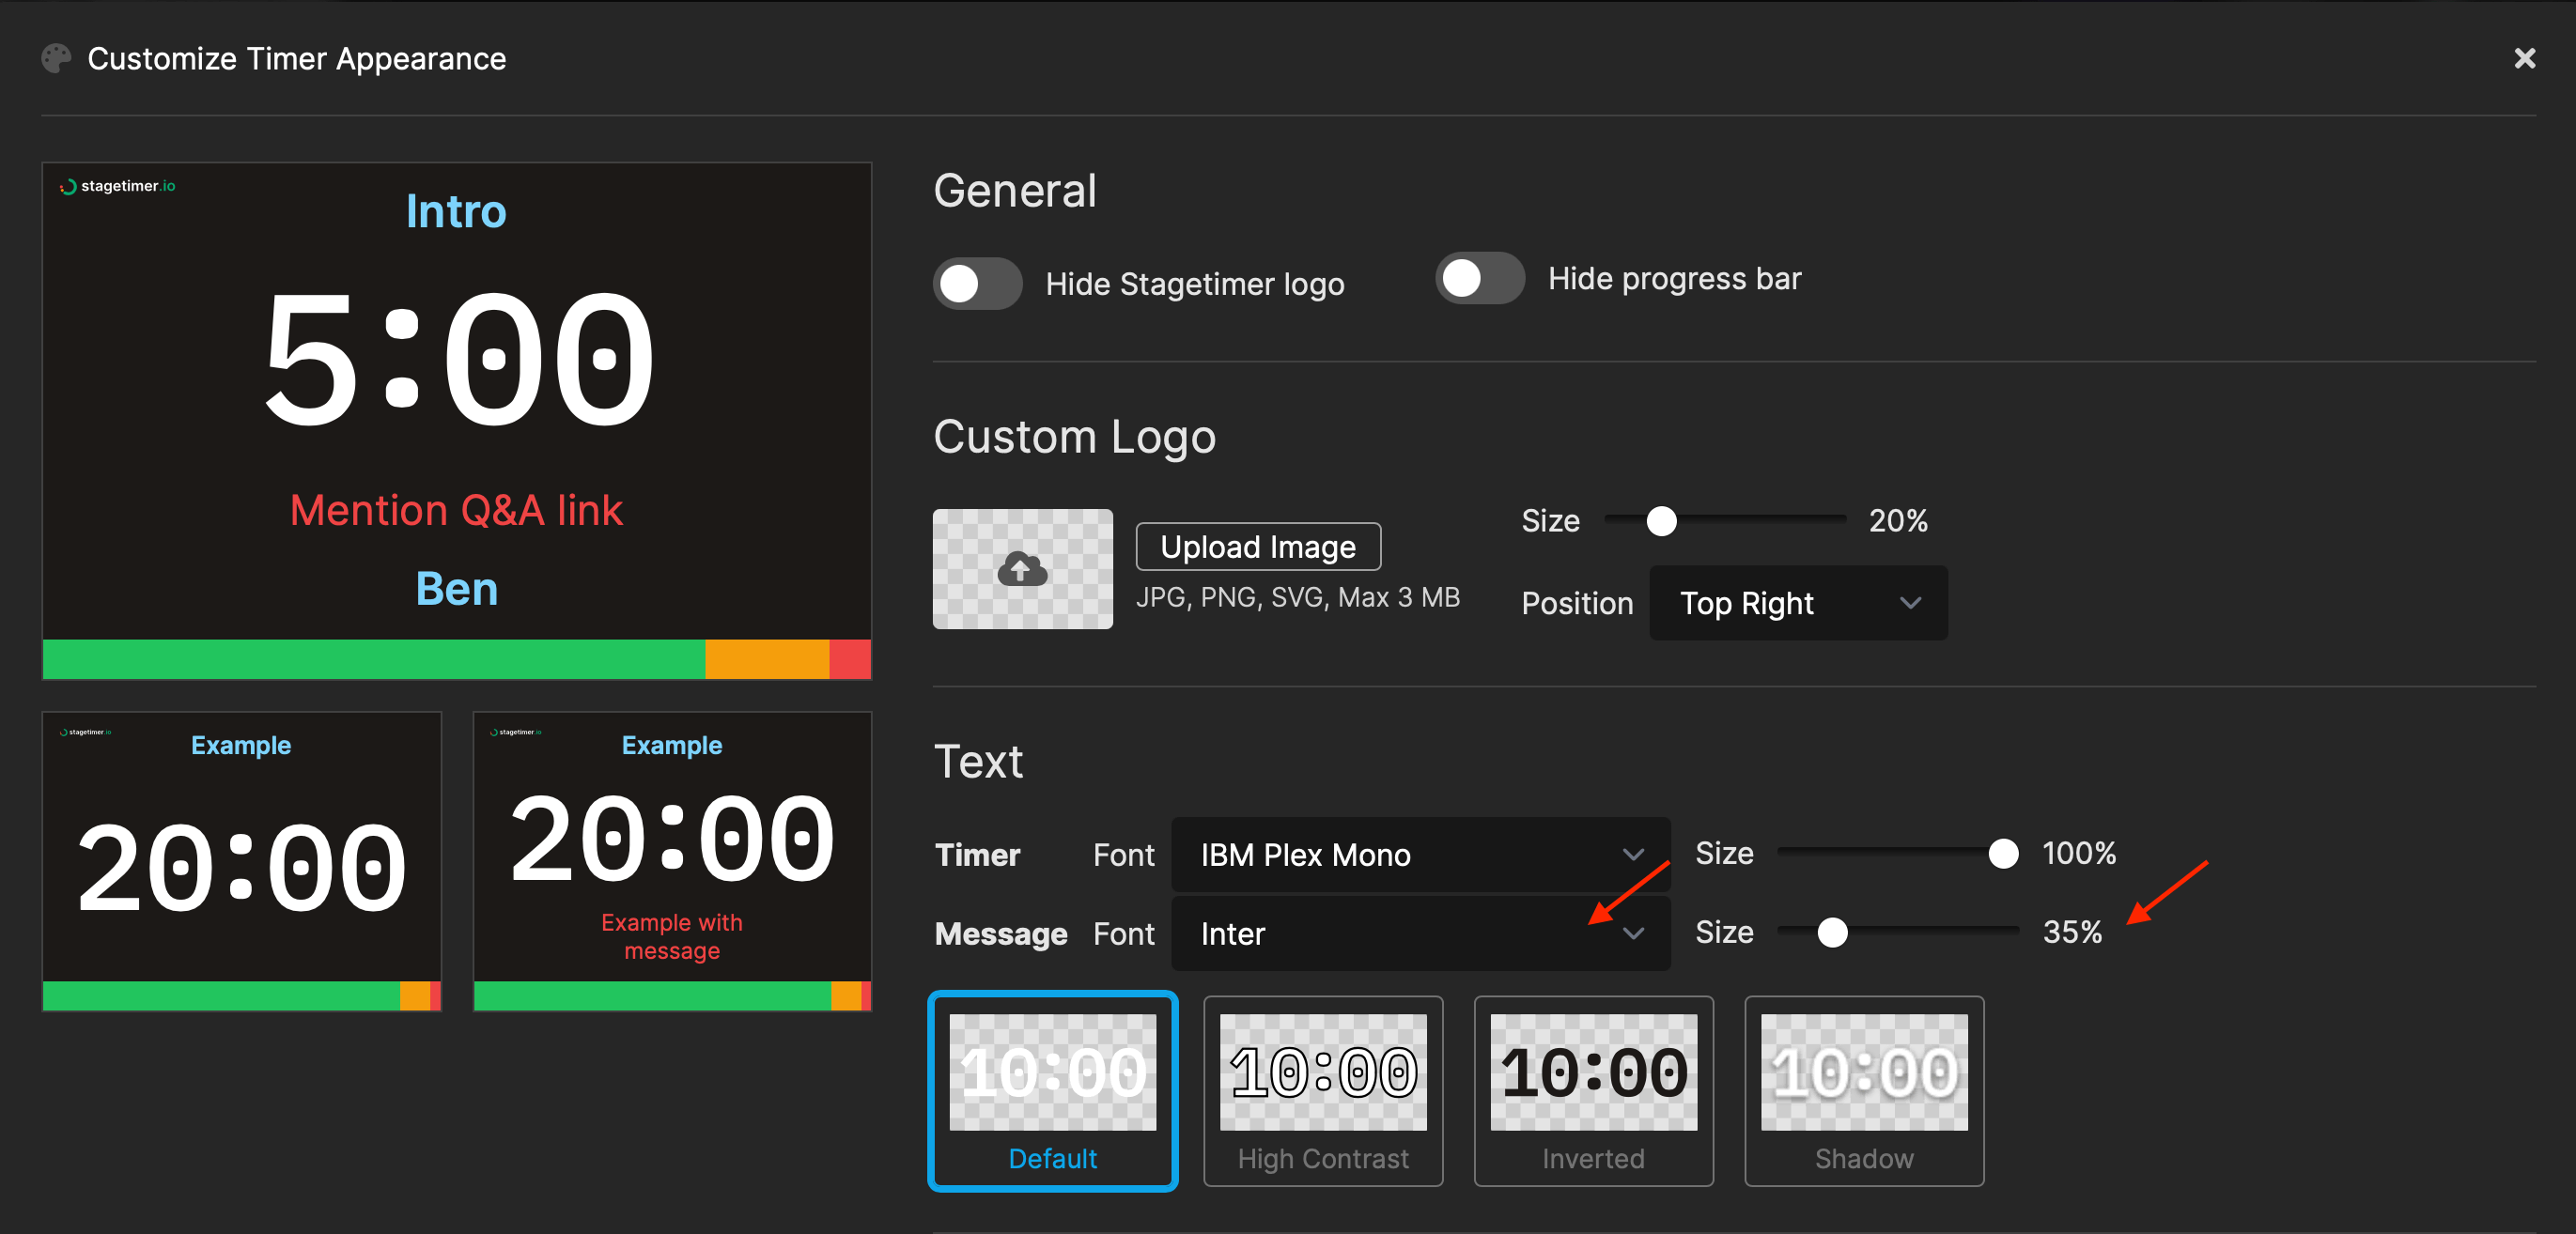
Task: Click the 'Custom Logo' section heading
Action: [1074, 437]
